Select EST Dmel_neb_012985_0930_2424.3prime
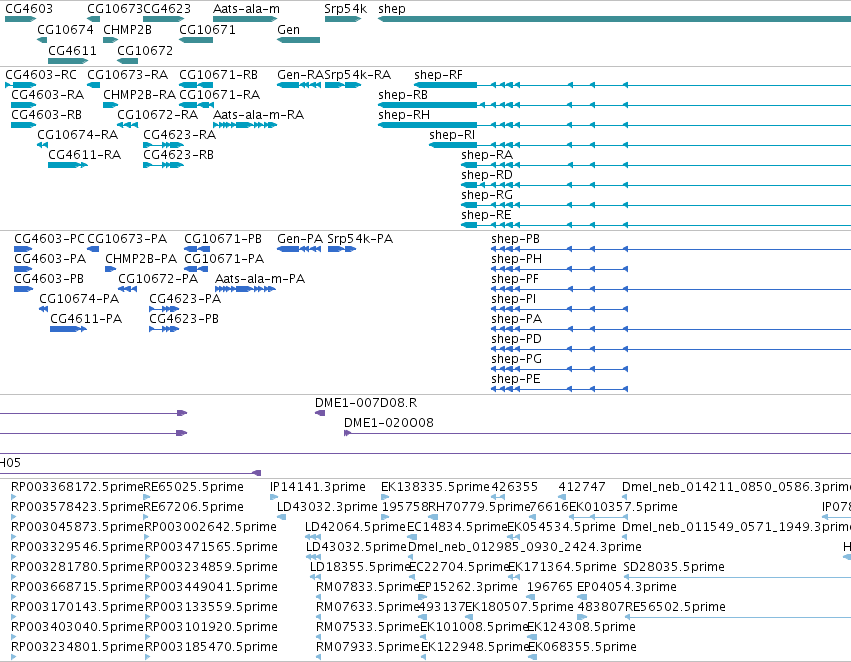Screen dimensions: 851x662 pyautogui.click(x=524, y=548)
